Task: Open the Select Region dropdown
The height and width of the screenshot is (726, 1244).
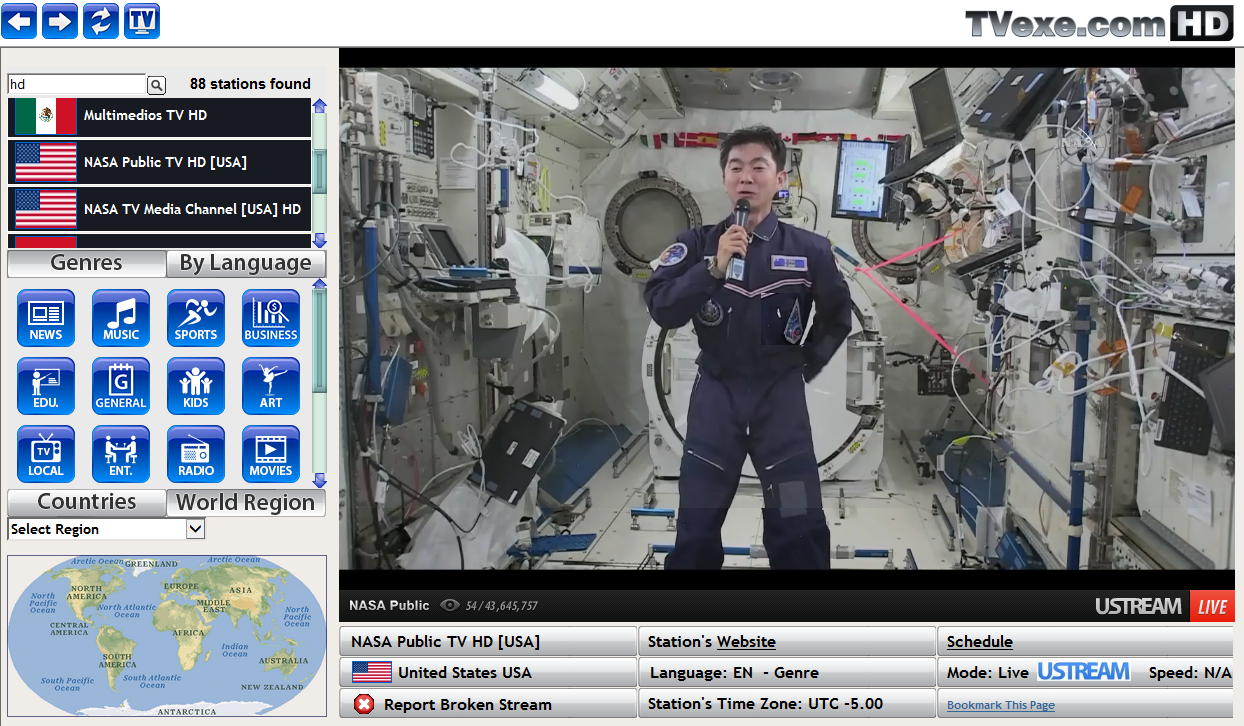Action: point(106,529)
